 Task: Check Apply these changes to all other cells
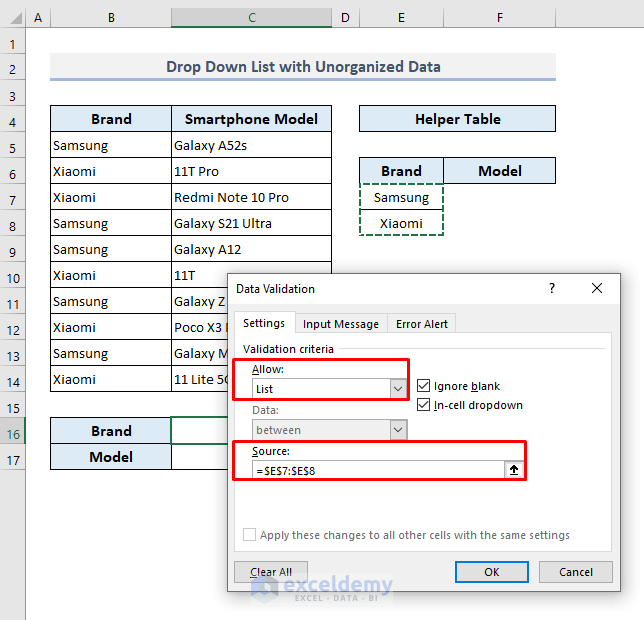(249, 535)
